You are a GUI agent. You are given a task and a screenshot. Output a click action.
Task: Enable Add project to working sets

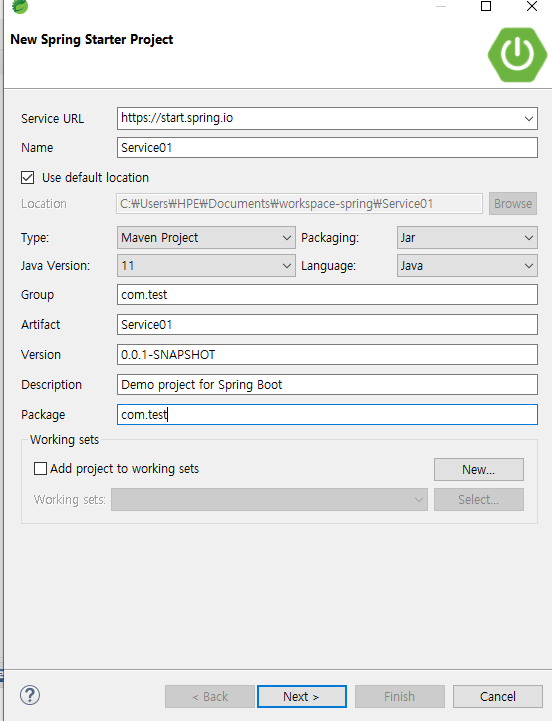40,469
